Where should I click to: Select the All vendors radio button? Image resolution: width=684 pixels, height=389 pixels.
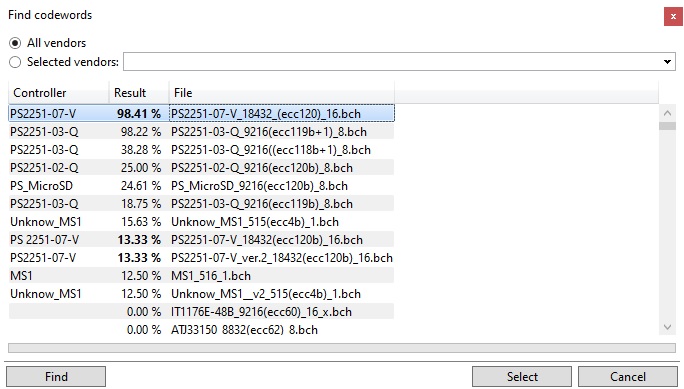pos(15,43)
